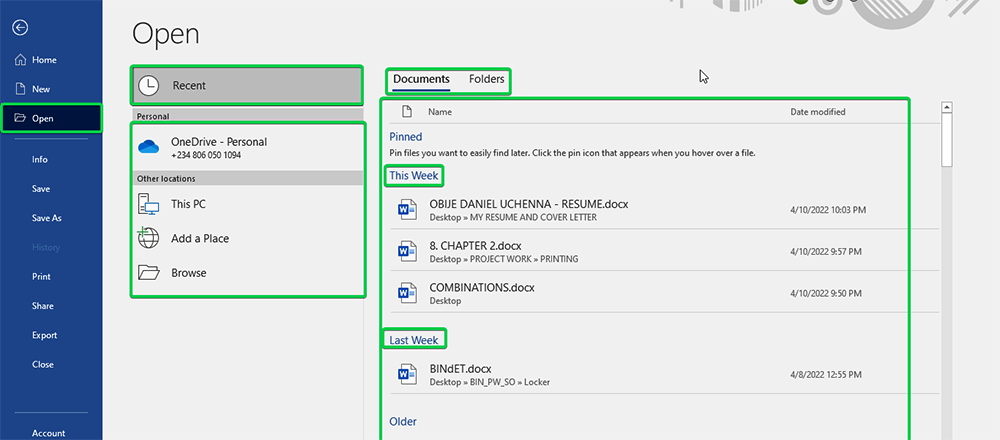The height and width of the screenshot is (440, 1000).
Task: Click the OneDrive cloud icon
Action: (x=149, y=147)
